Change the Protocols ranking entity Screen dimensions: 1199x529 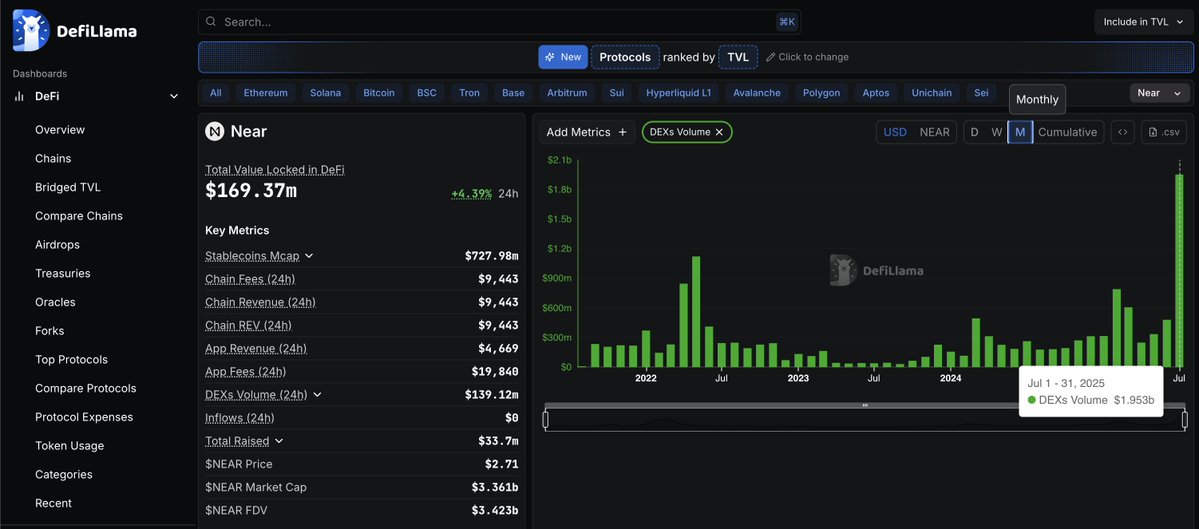(625, 57)
